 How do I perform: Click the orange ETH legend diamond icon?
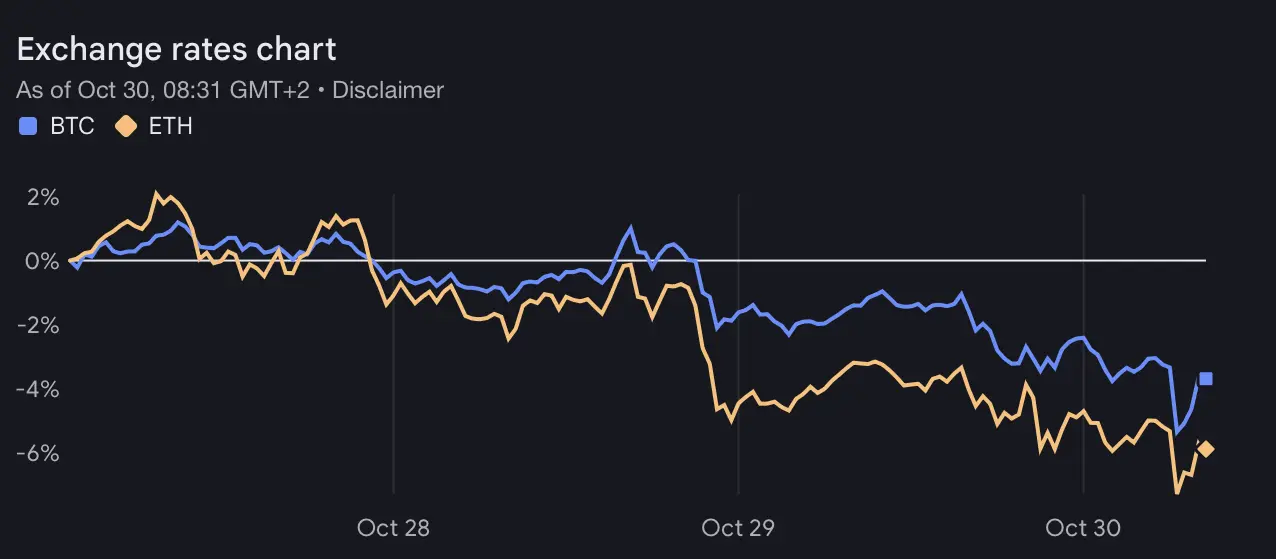click(x=127, y=127)
